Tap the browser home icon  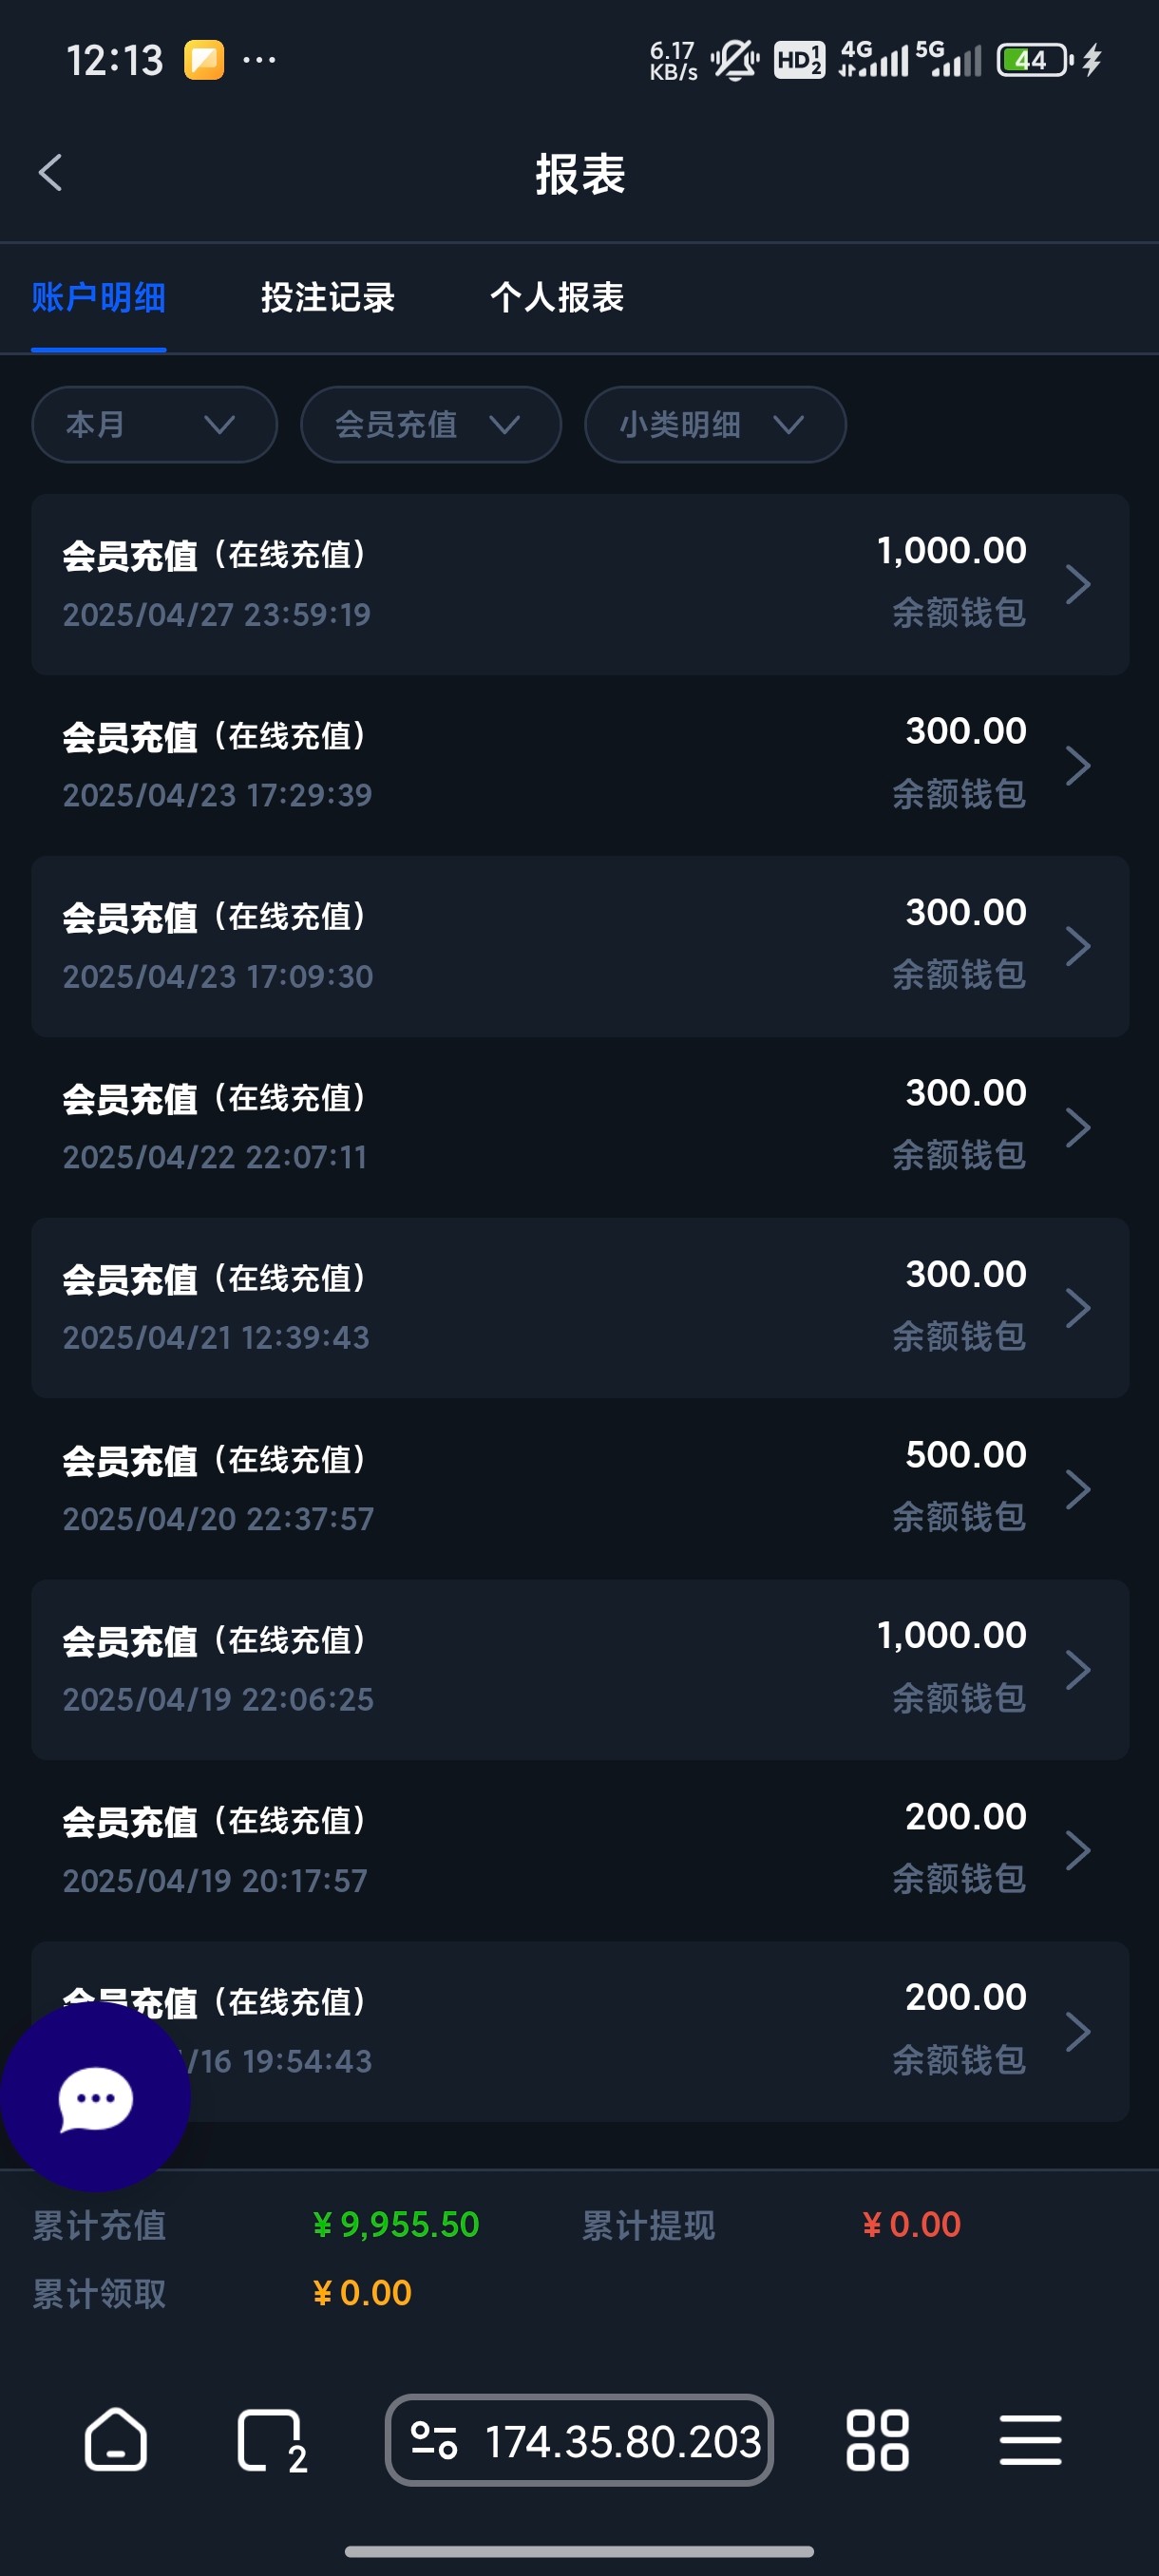tap(116, 2439)
